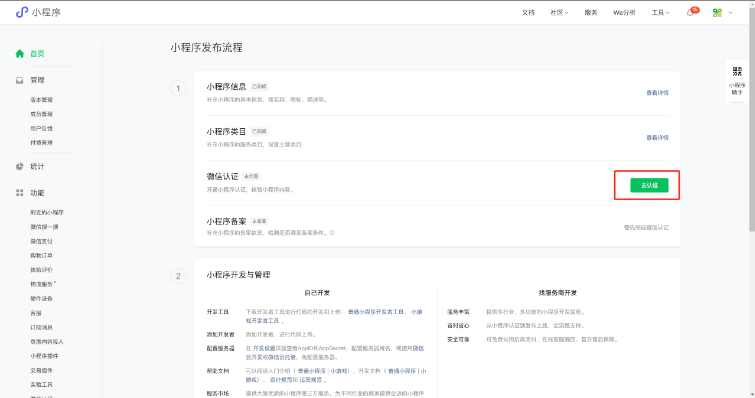
Task: Open 管理 section in sidebar
Action: 37,80
